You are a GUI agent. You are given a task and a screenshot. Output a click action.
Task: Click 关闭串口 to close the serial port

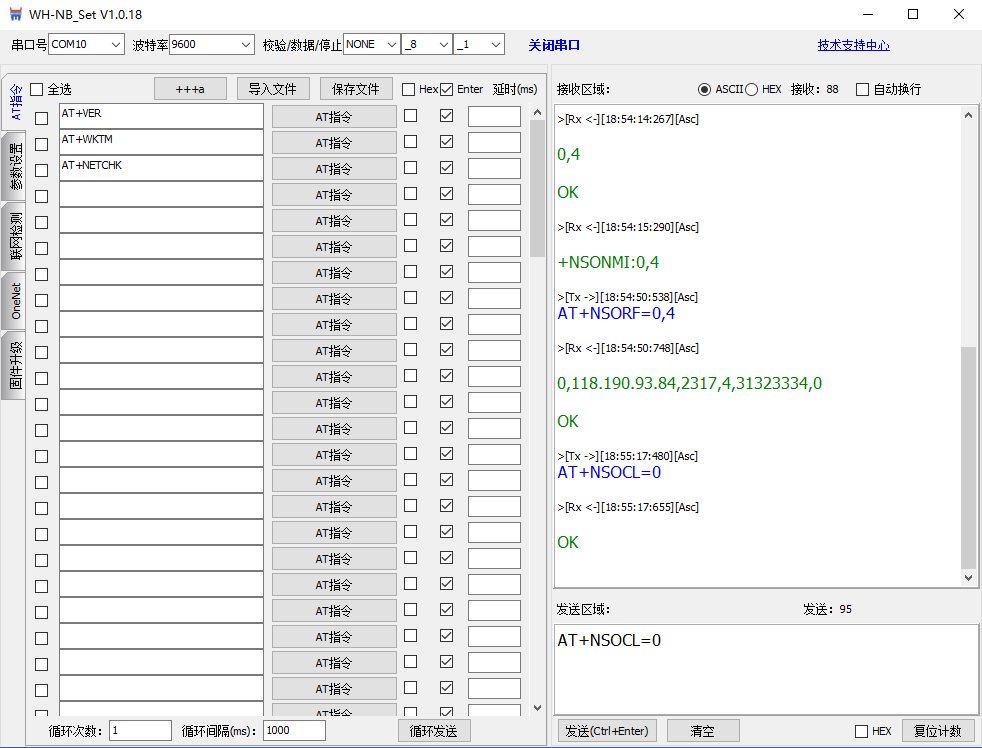pyautogui.click(x=554, y=45)
